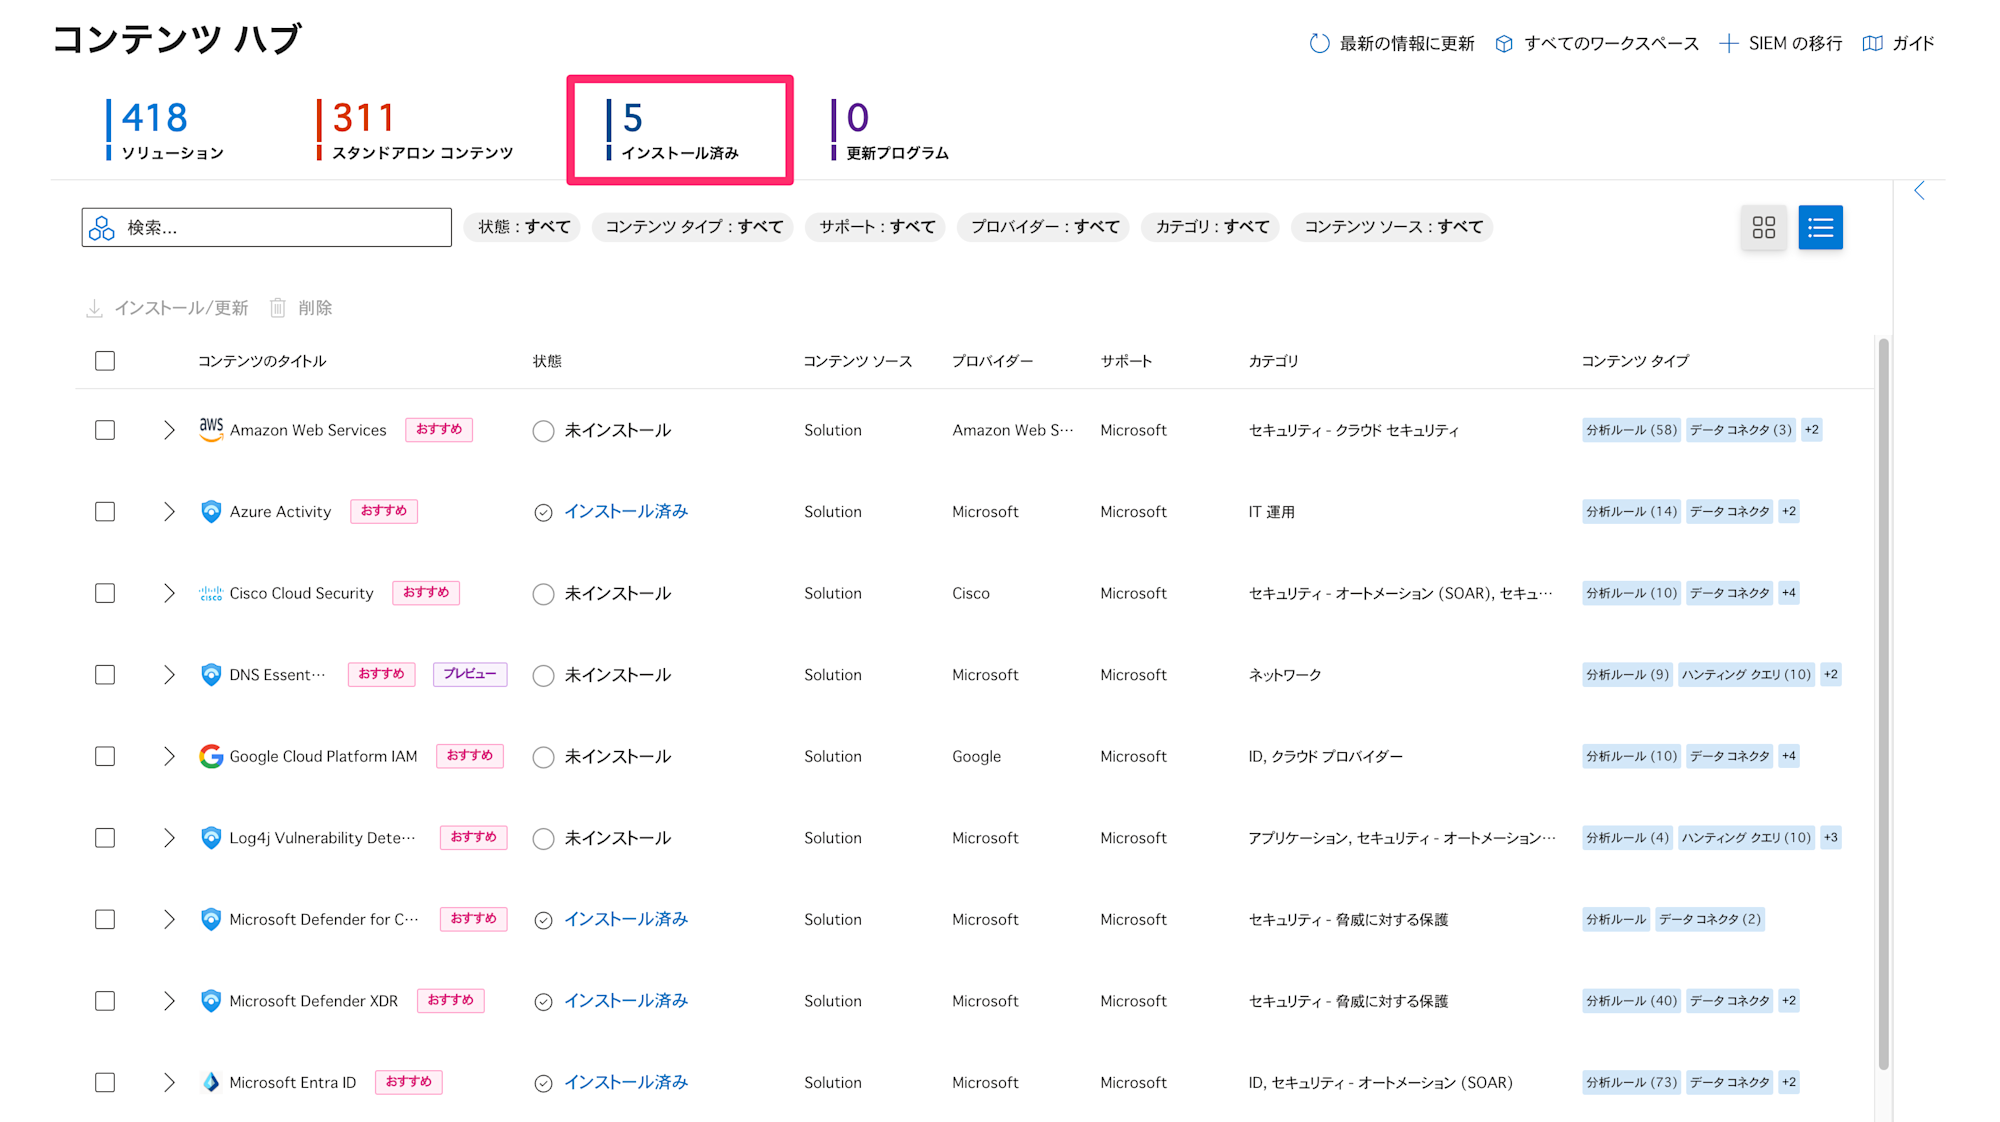Check the Amazon Web Services row checkbox
Image resolution: width=2000 pixels, height=1122 pixels.
[105, 430]
